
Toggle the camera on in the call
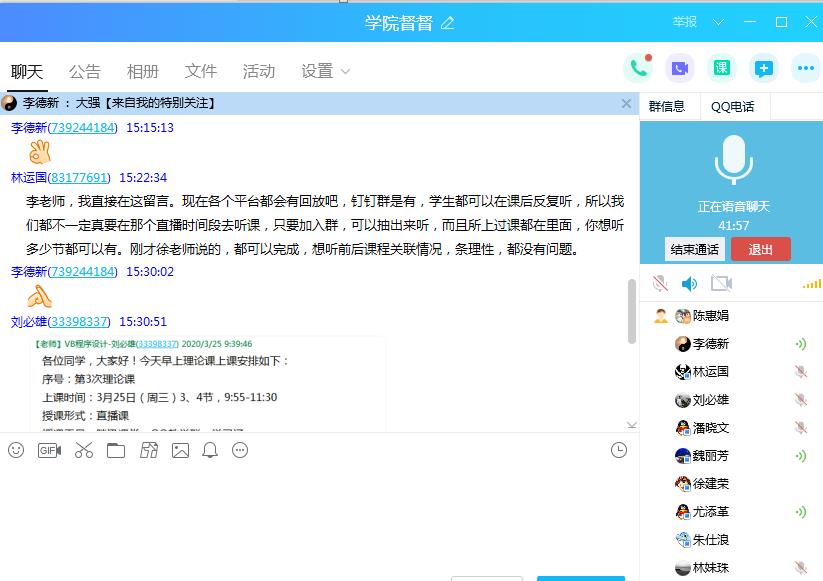pyautogui.click(x=721, y=283)
